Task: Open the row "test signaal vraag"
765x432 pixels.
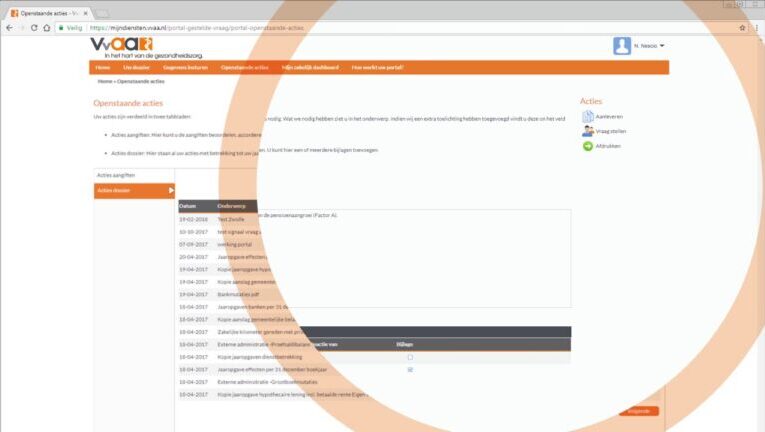Action: [239, 232]
